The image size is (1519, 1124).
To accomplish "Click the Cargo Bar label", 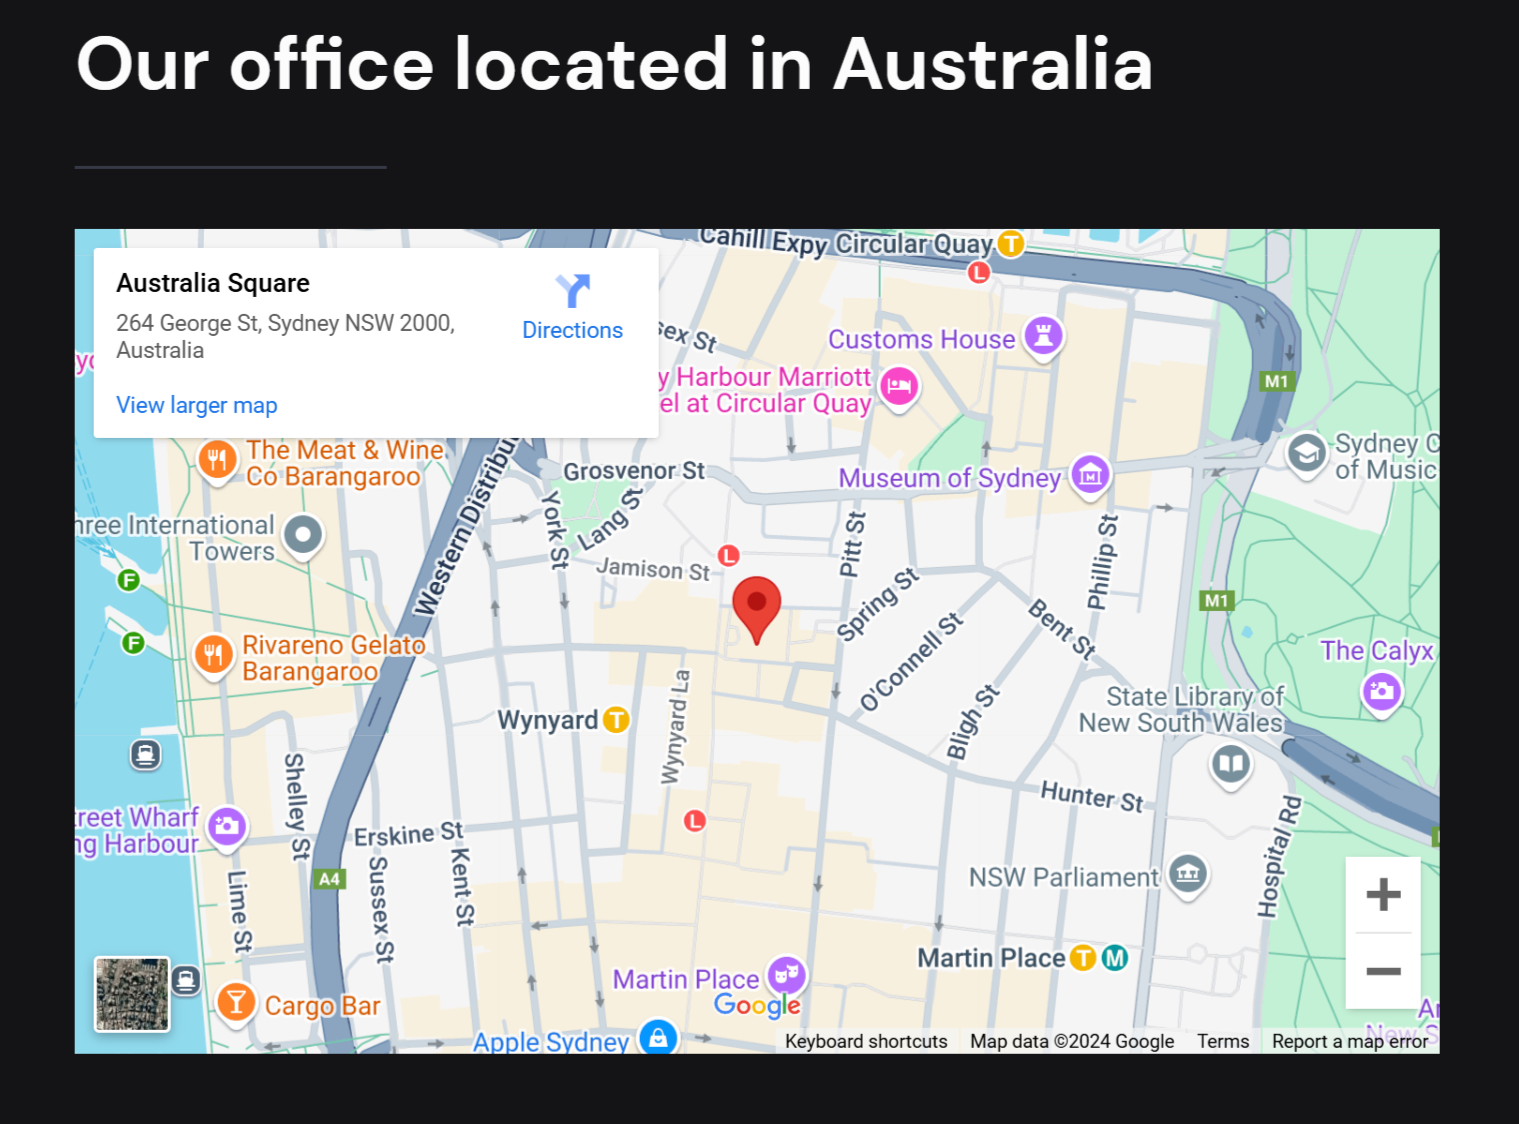I will point(322,1006).
